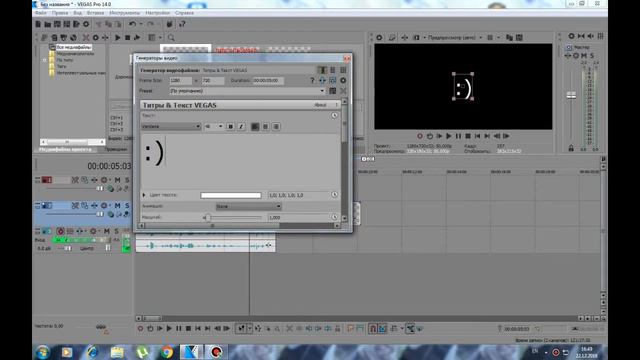640x360 pixels.
Task: Play the timeline from the bottom transport
Action: (169, 328)
